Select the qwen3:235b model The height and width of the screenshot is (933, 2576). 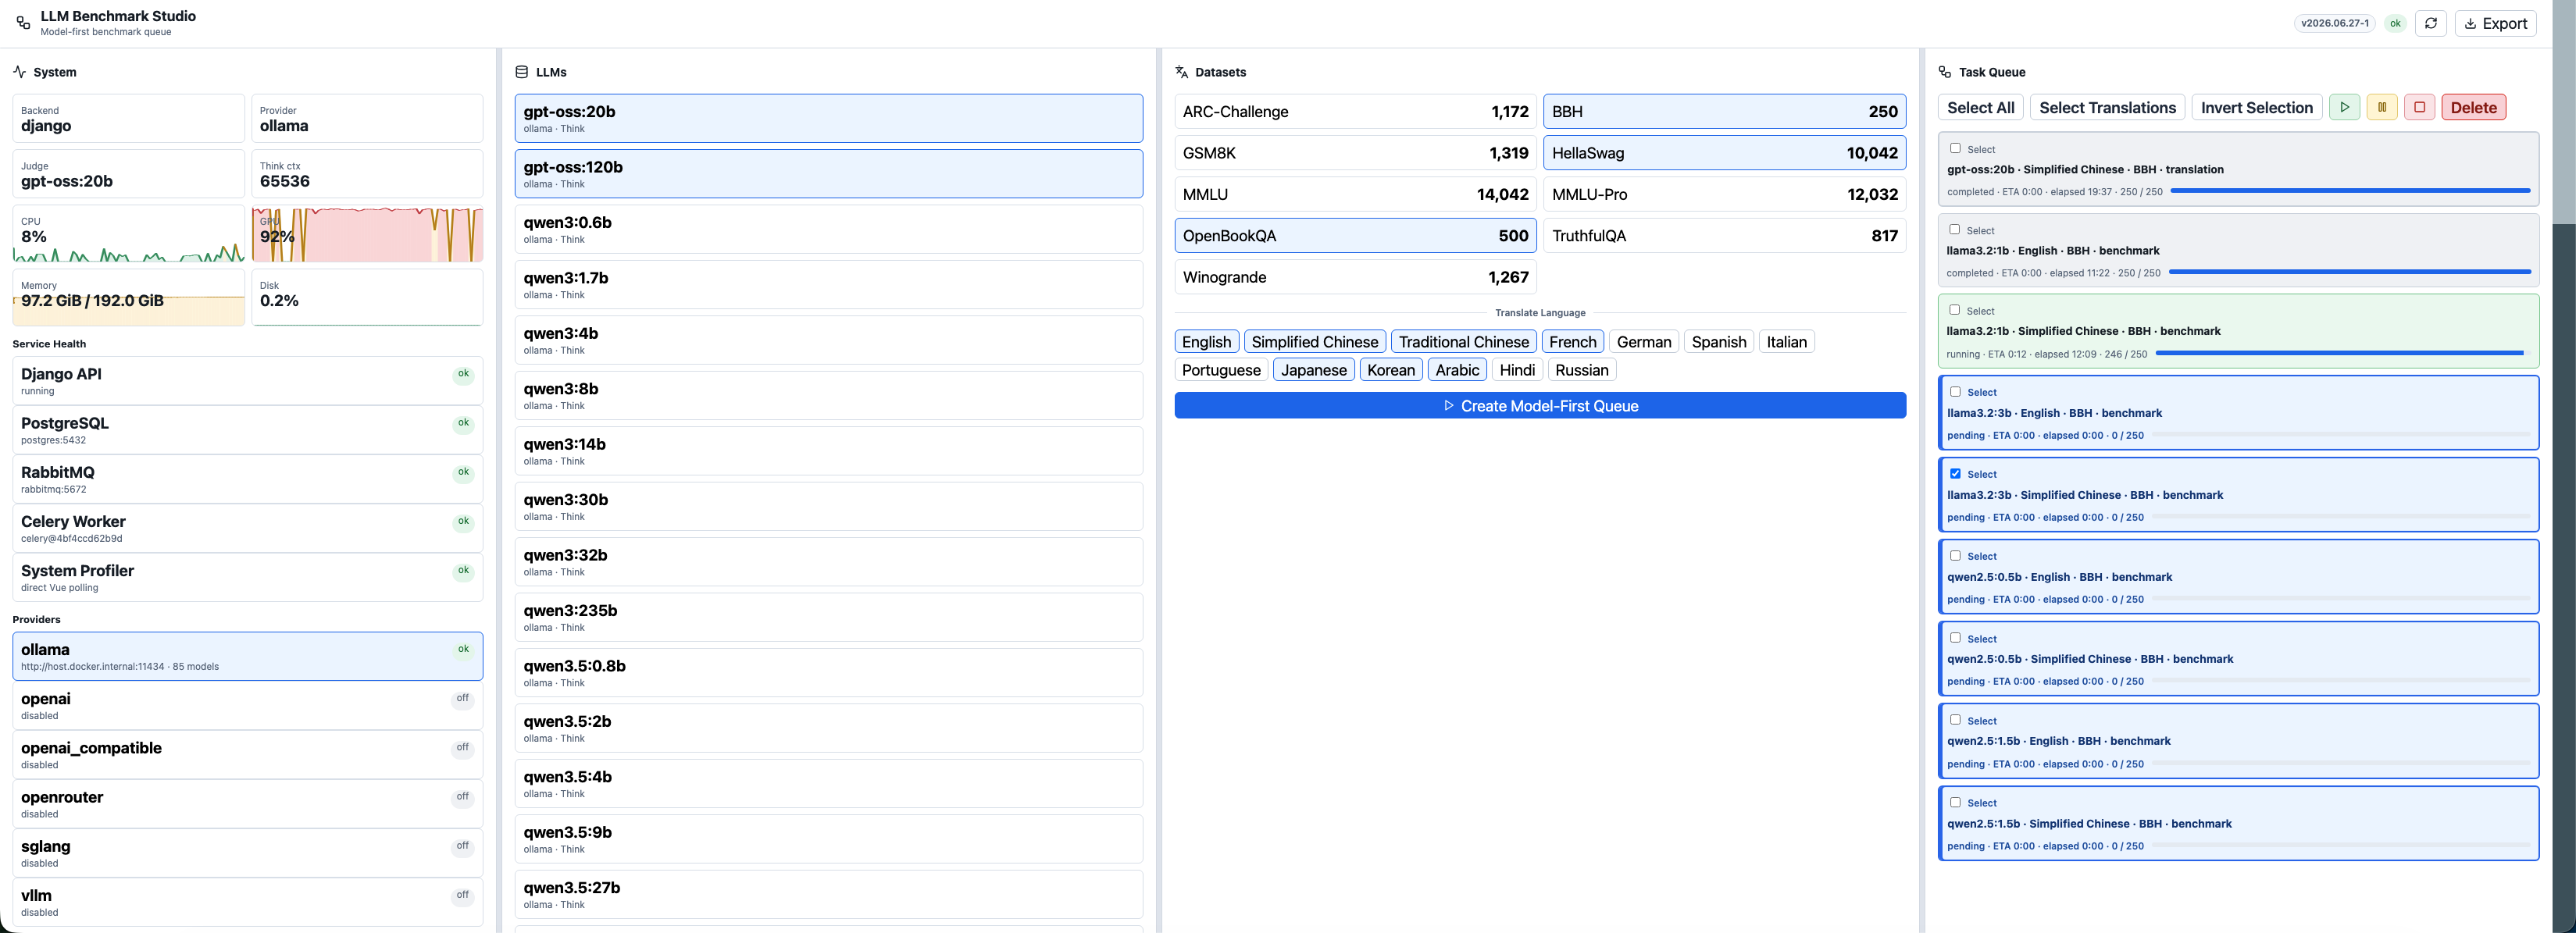coord(828,617)
